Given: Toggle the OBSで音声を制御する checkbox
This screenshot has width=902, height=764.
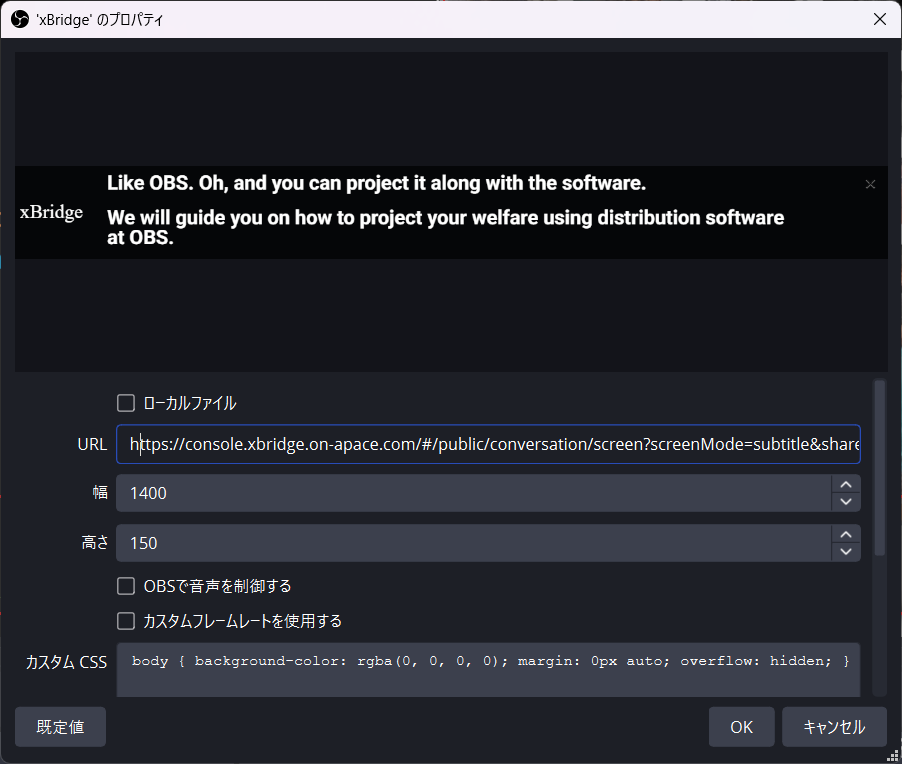Looking at the screenshot, I should pyautogui.click(x=126, y=586).
